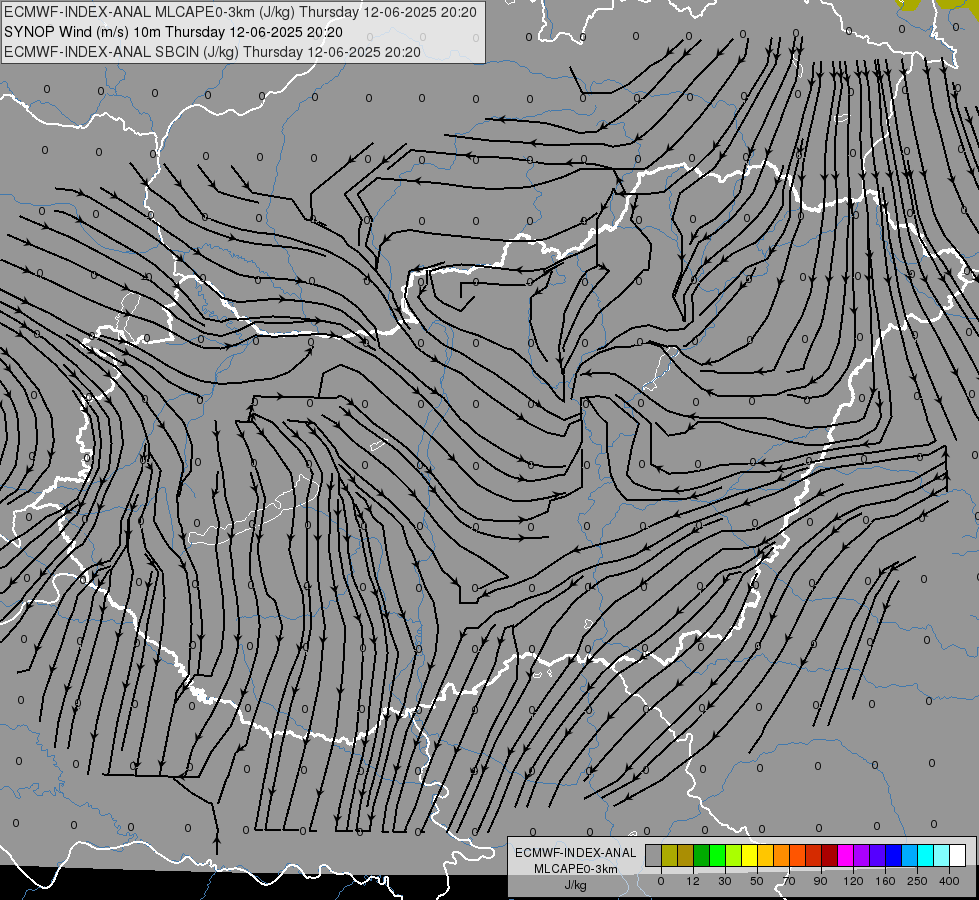
Task: Click the legend scale value 90
Action: coord(820,881)
